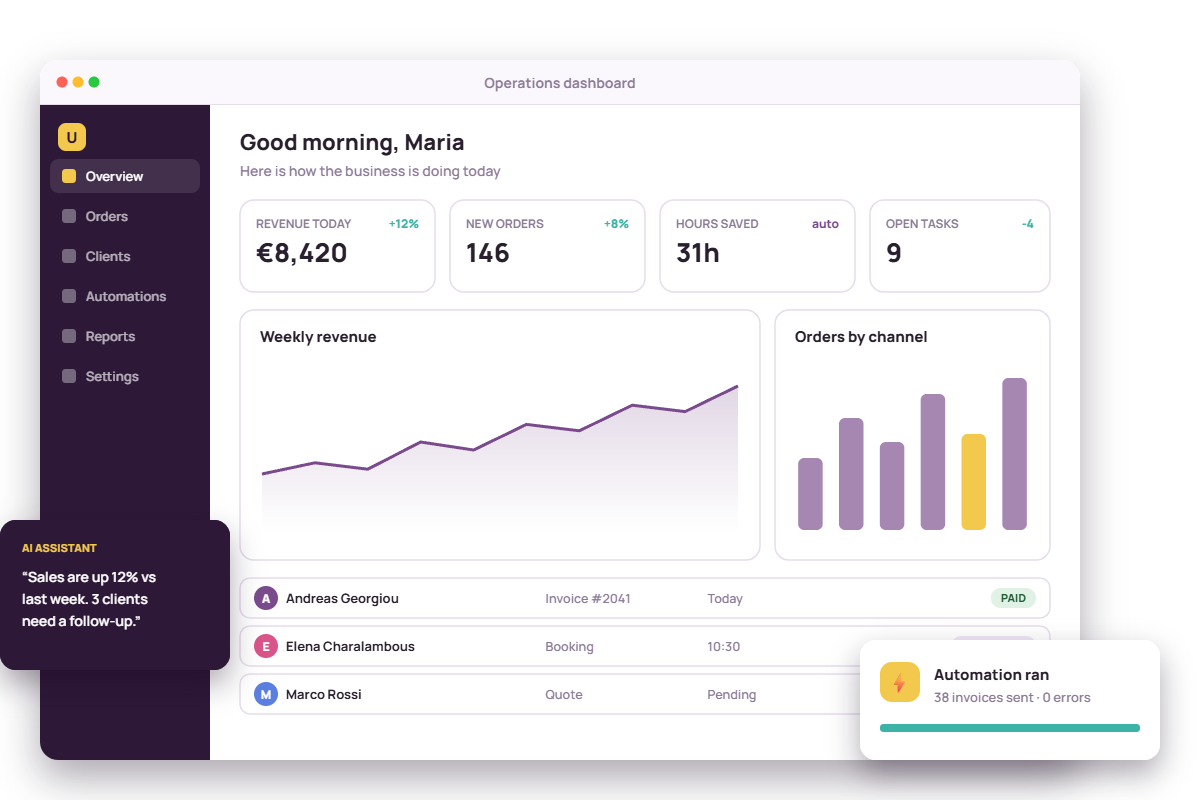
Task: Click the Open Tasks card
Action: pyautogui.click(x=960, y=246)
